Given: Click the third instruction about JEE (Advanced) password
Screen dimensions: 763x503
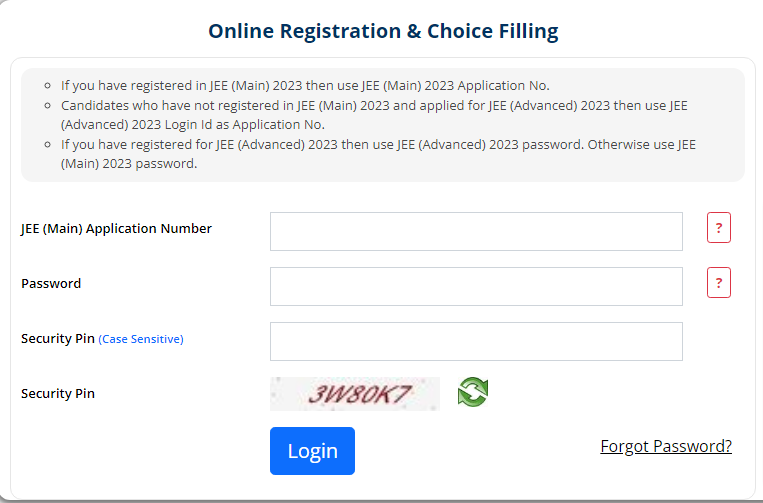Looking at the screenshot, I should coord(378,153).
